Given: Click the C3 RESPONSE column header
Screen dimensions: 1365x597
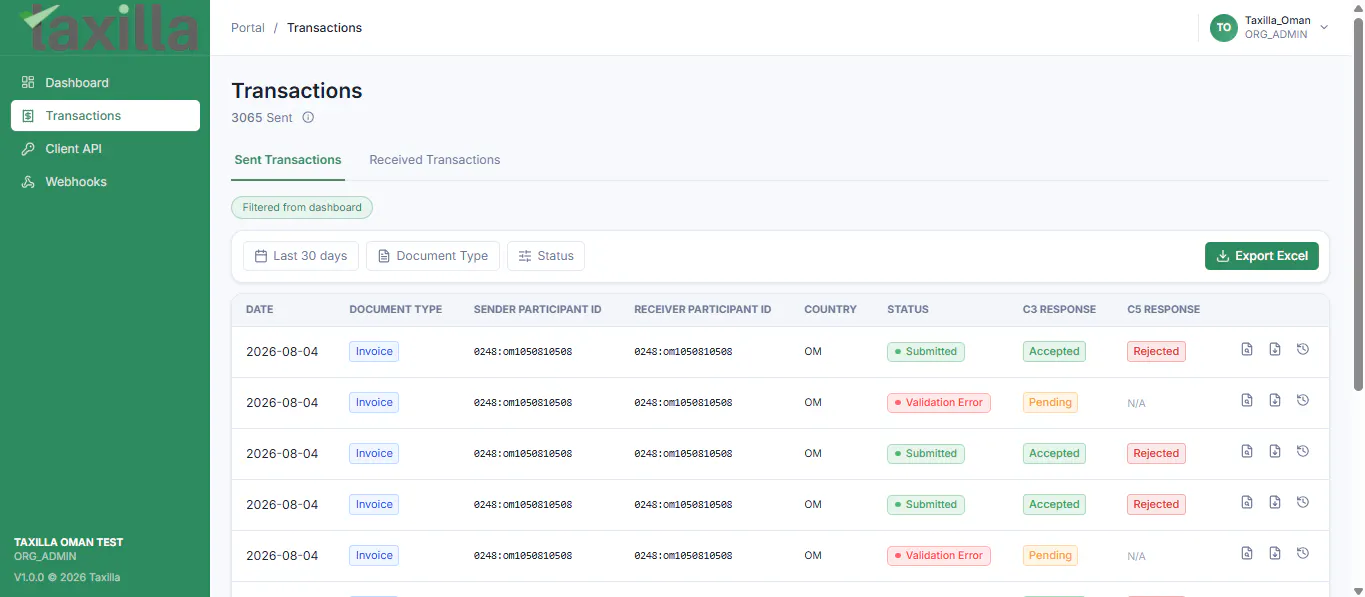Looking at the screenshot, I should point(1059,310).
